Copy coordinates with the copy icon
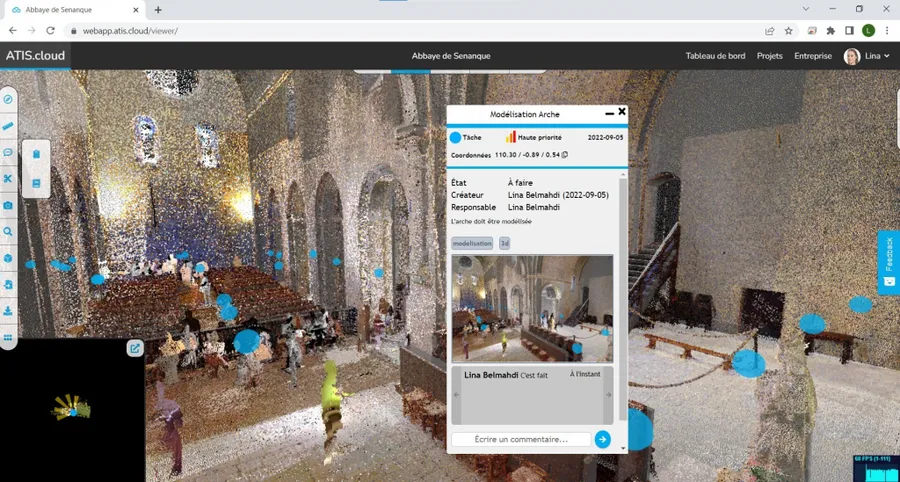The width and height of the screenshot is (900, 482). (x=565, y=154)
